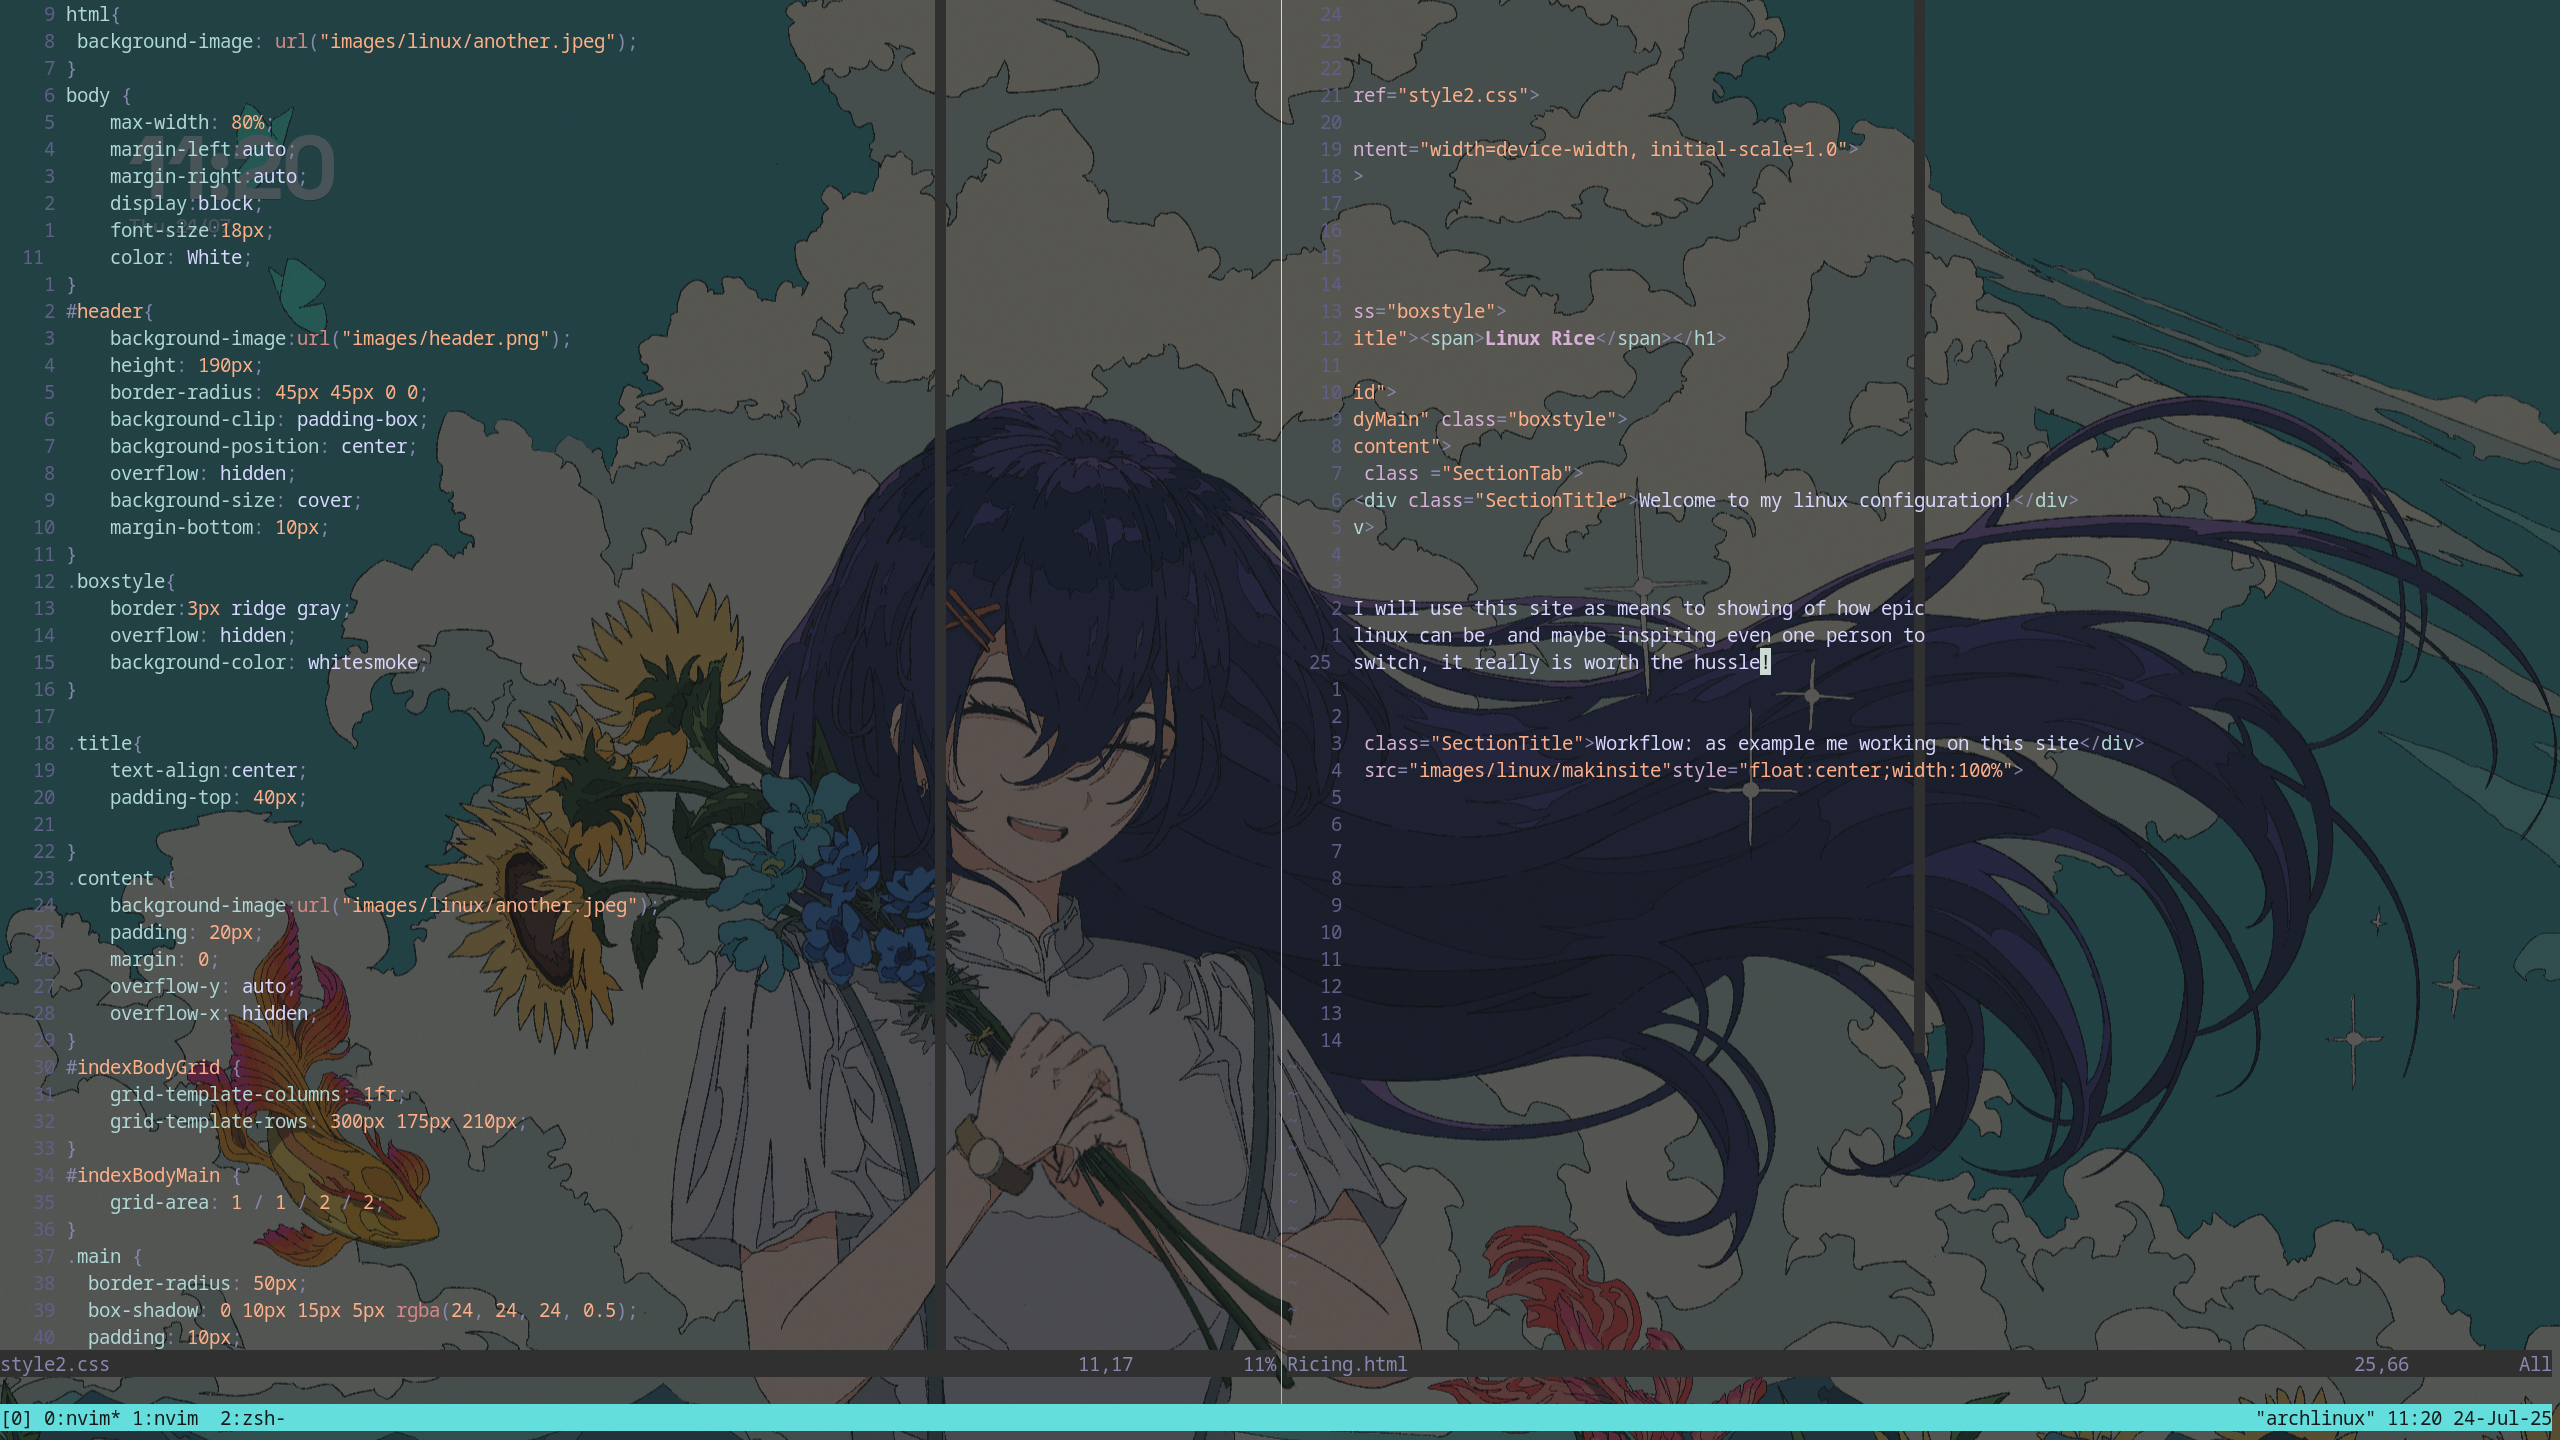2560x1440 pixels.
Task: Click the date 24-Jul-25 in status bar
Action: click(x=2502, y=1418)
